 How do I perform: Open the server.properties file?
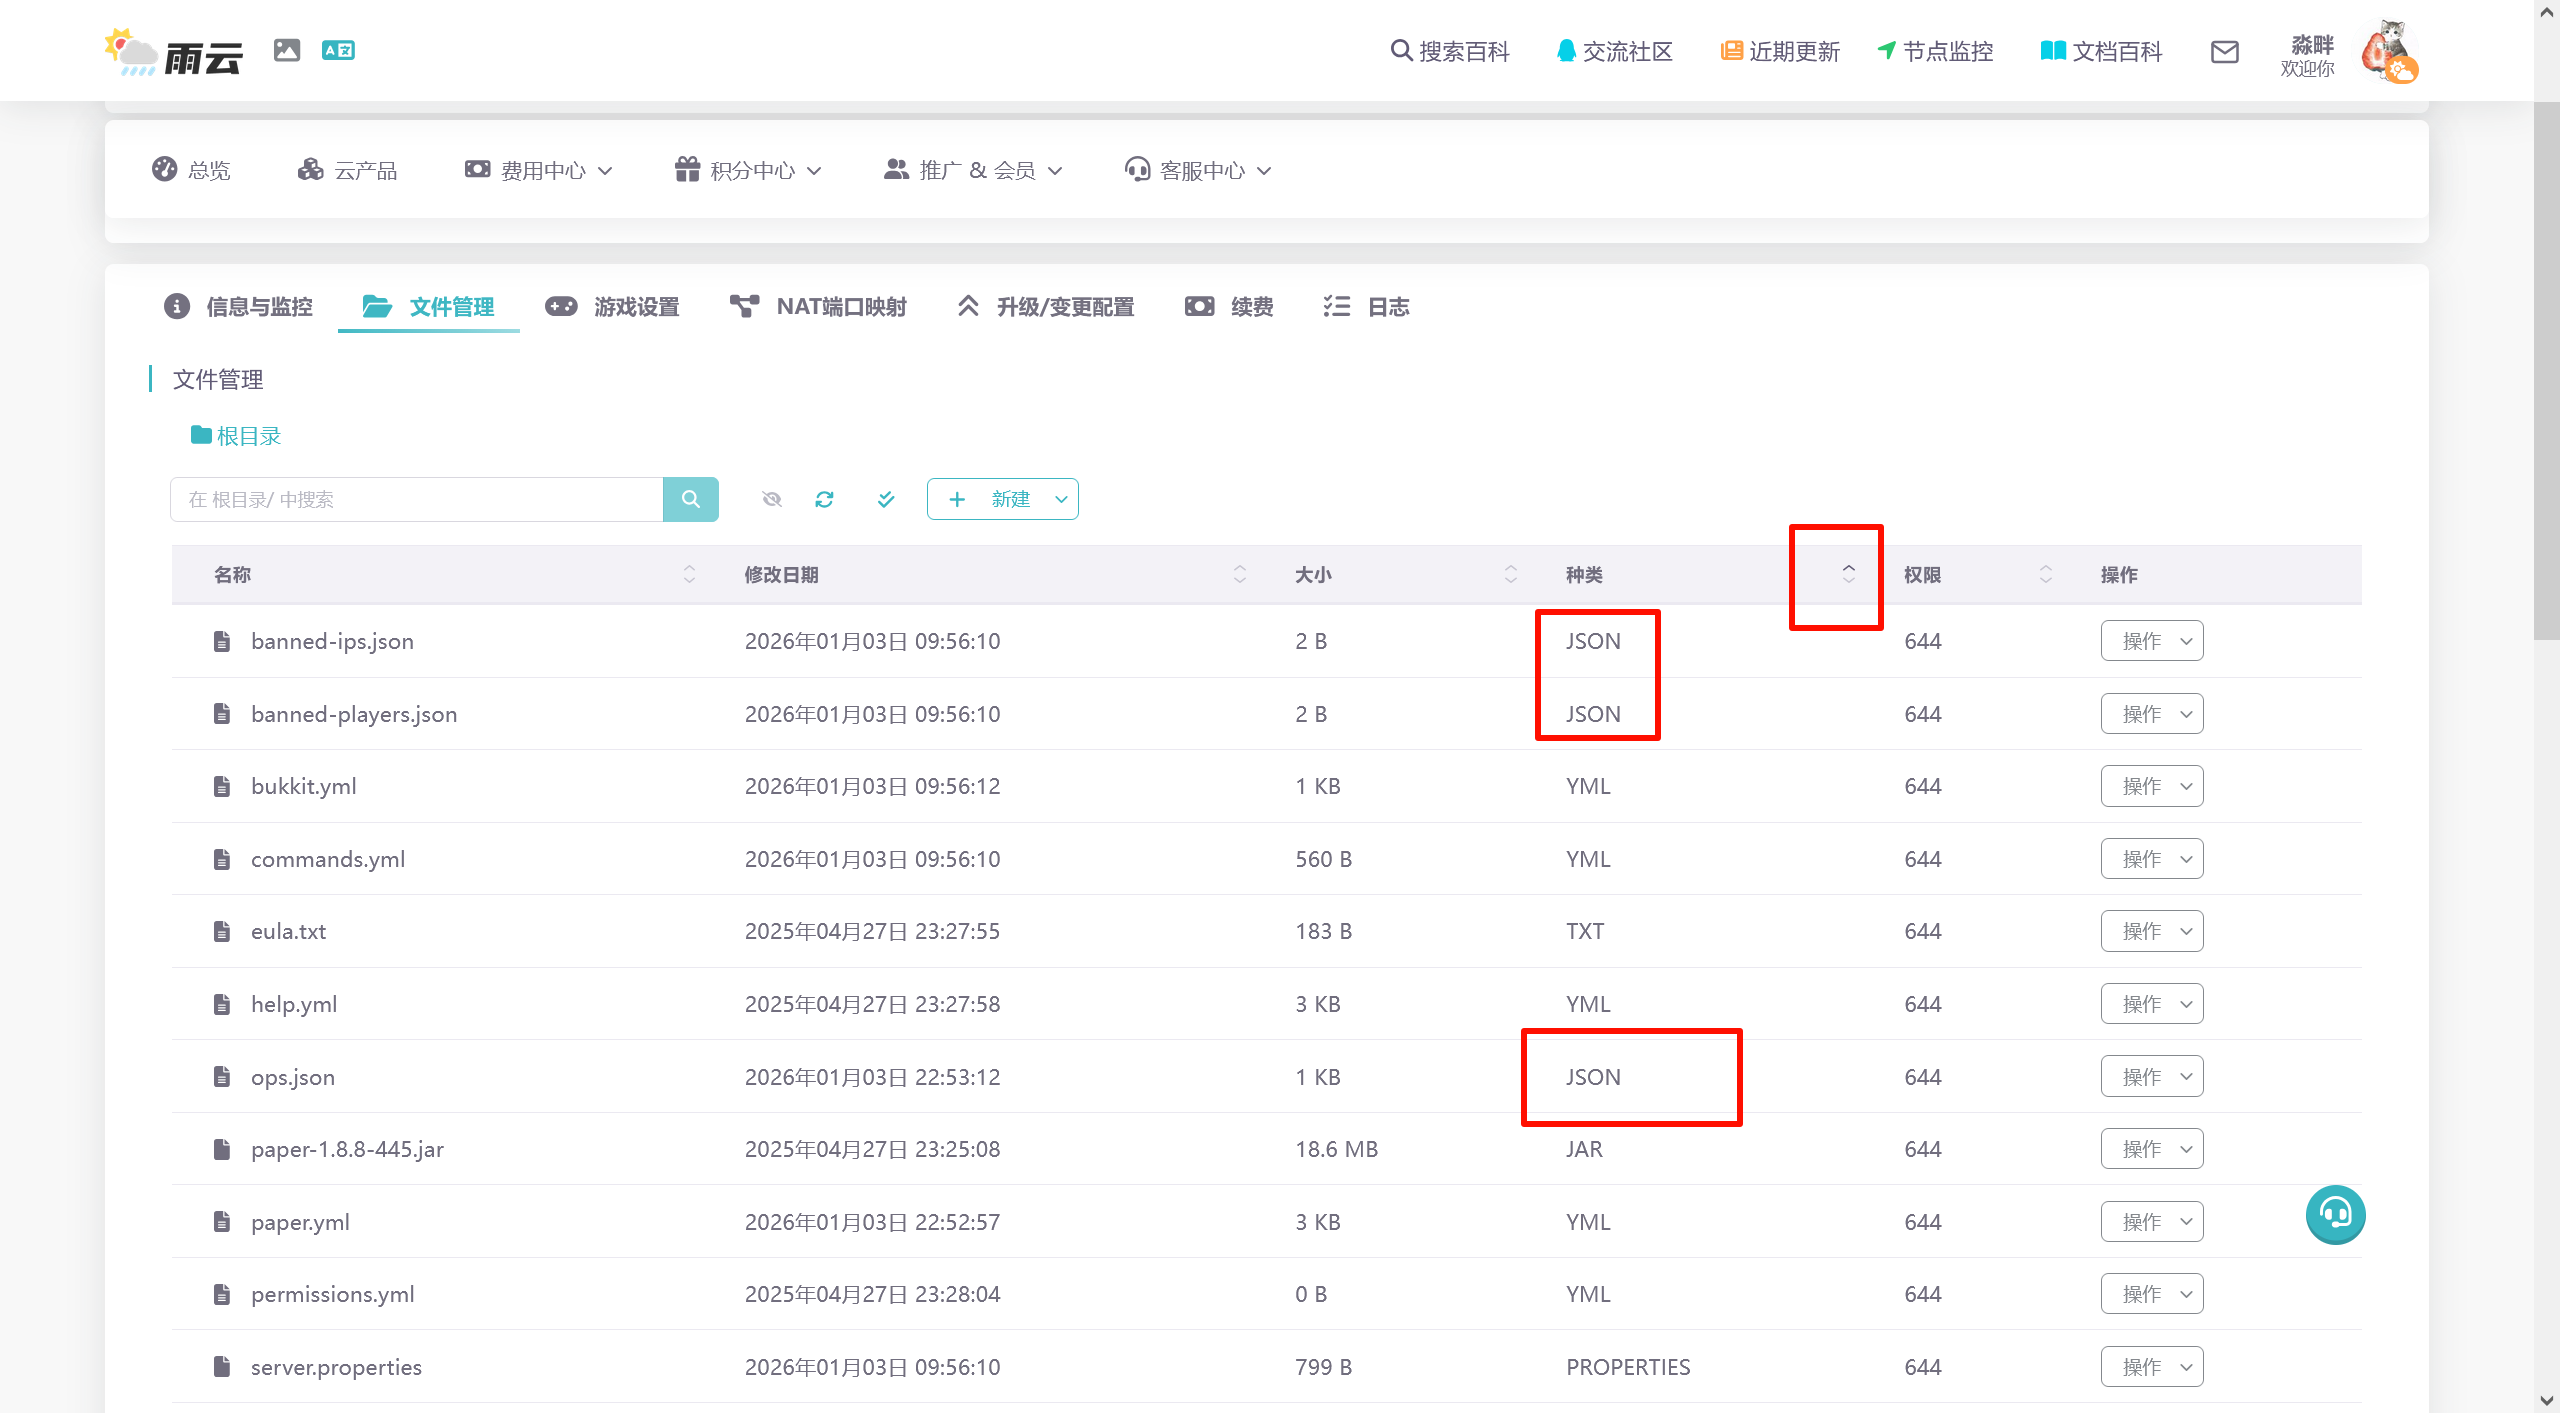tap(336, 1367)
